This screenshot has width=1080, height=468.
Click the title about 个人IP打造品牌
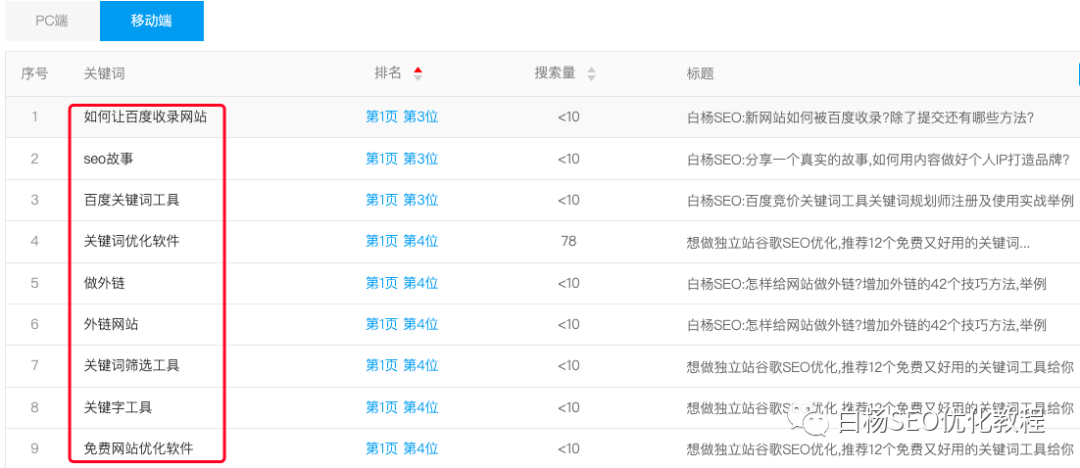pos(878,159)
